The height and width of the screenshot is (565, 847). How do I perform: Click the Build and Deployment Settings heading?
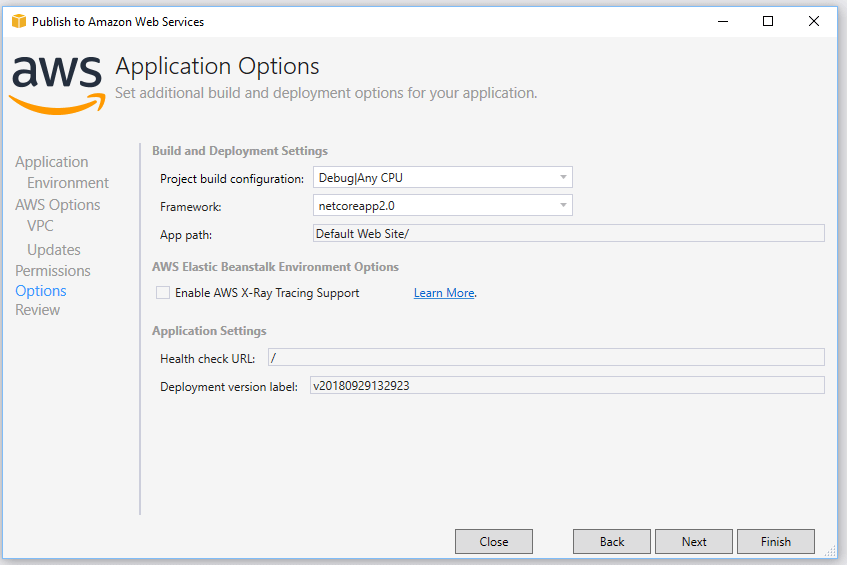[x=240, y=151]
